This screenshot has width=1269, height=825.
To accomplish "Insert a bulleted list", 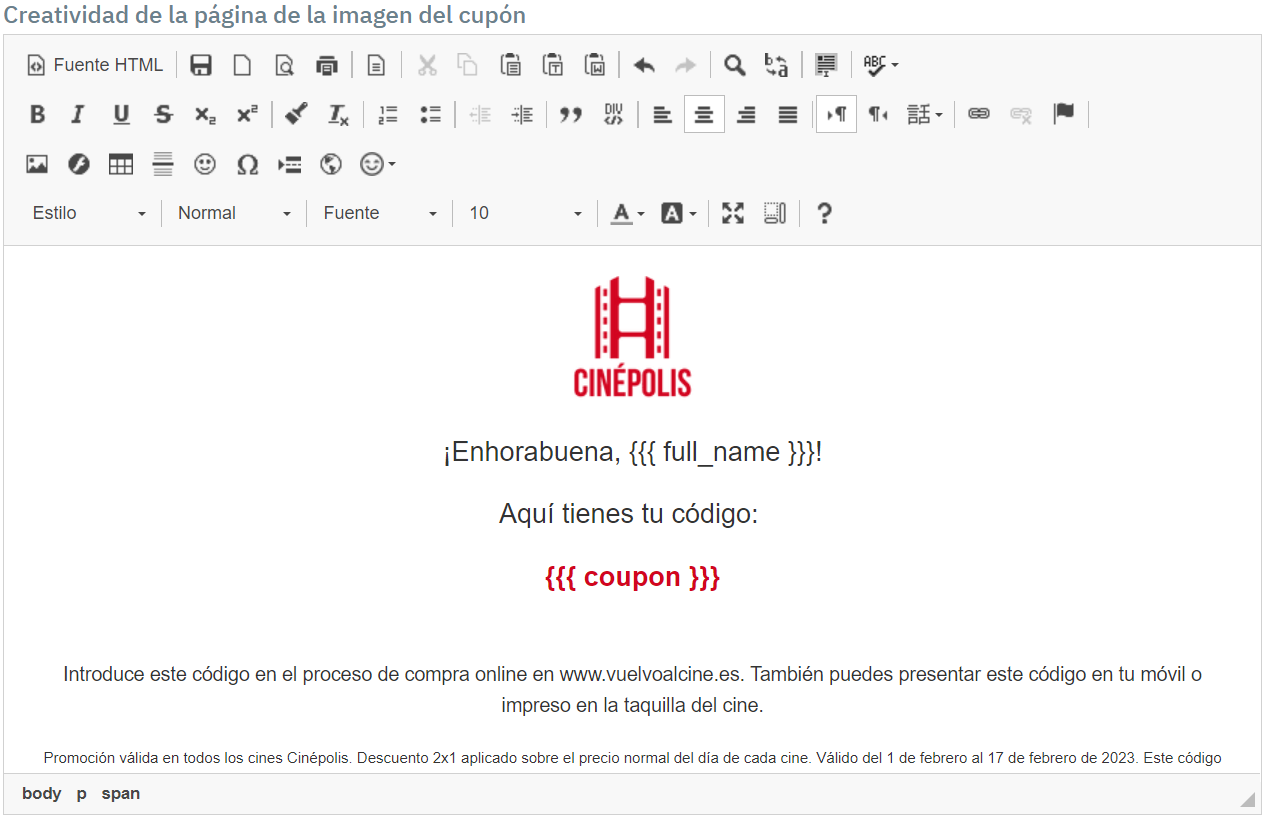I will 430,114.
